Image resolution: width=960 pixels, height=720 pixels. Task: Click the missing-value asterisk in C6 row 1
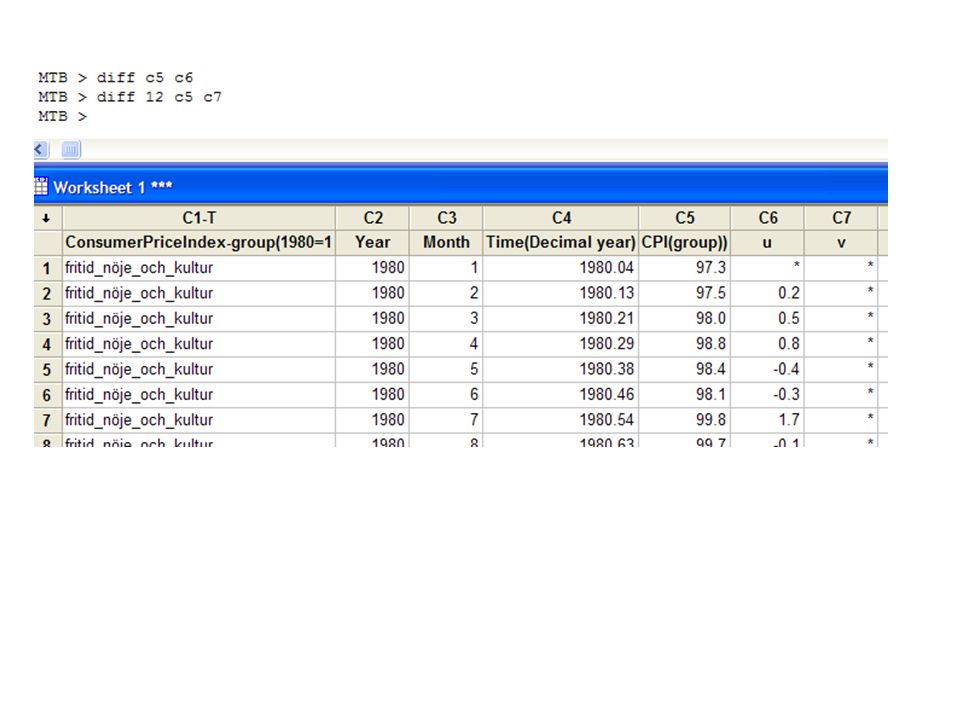point(797,266)
